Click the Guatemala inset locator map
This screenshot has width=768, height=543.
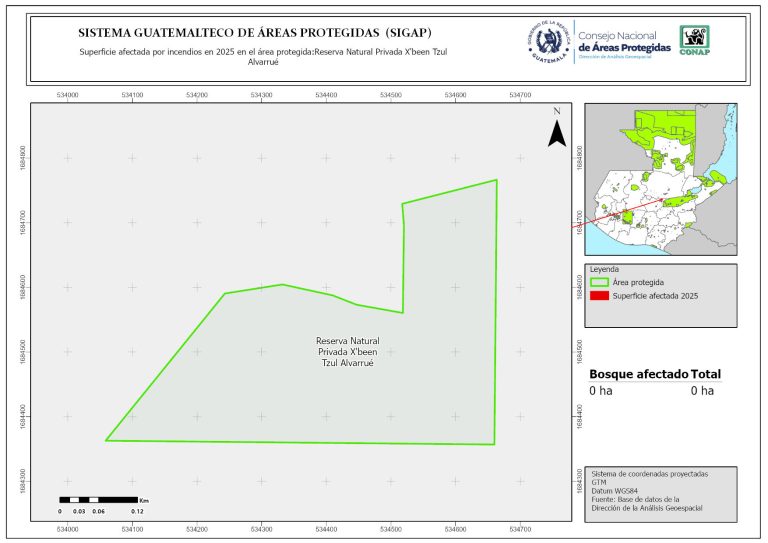click(659, 180)
